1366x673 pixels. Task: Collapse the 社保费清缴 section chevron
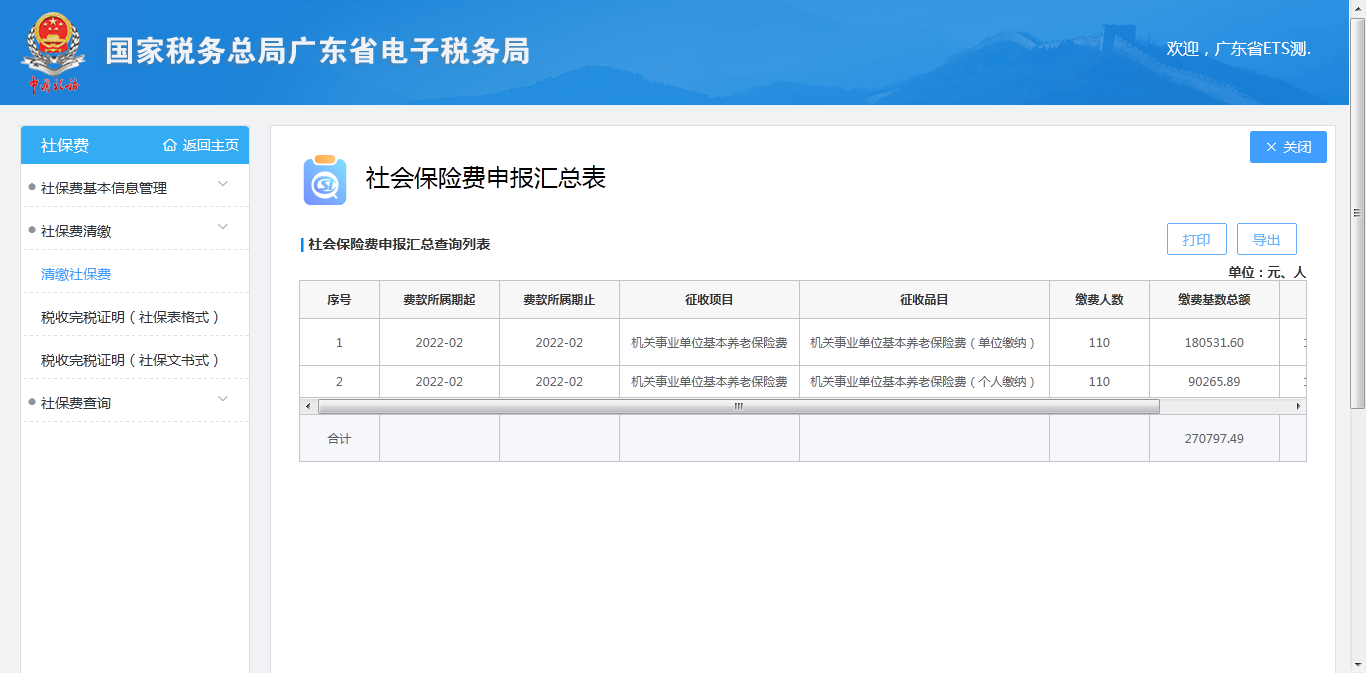(223, 227)
